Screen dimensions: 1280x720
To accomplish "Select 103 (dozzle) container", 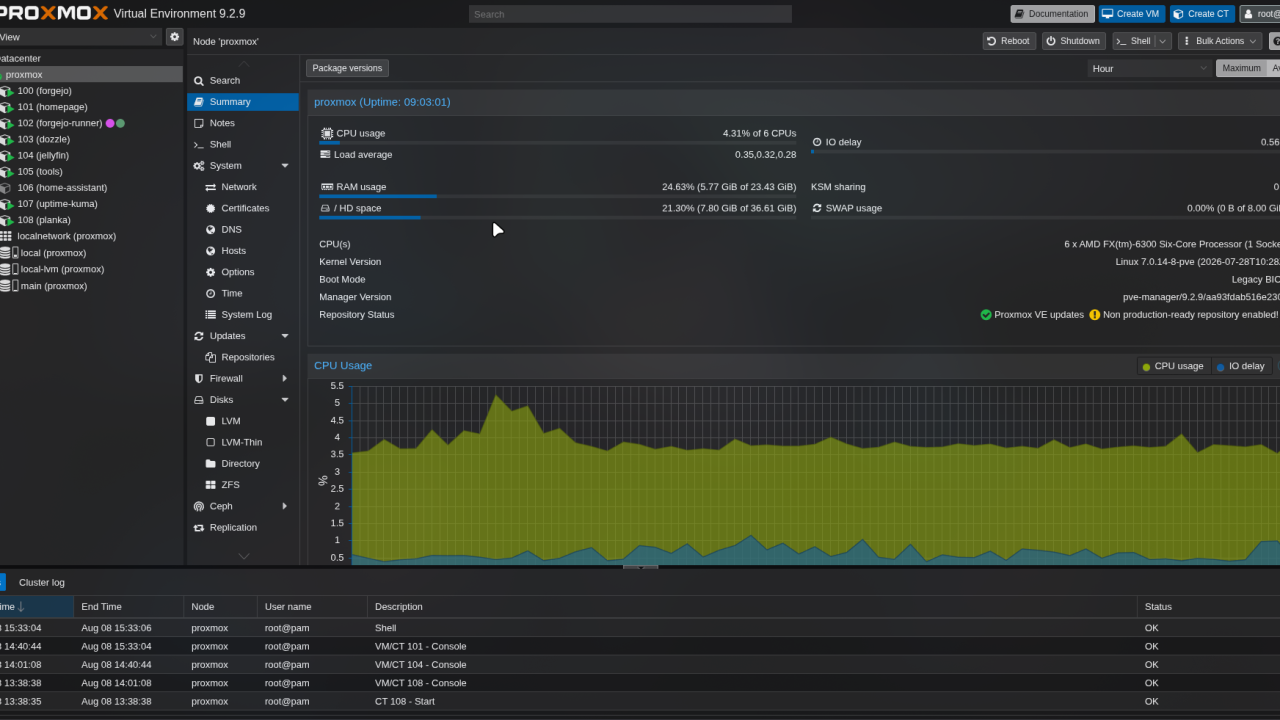I will 43,139.
